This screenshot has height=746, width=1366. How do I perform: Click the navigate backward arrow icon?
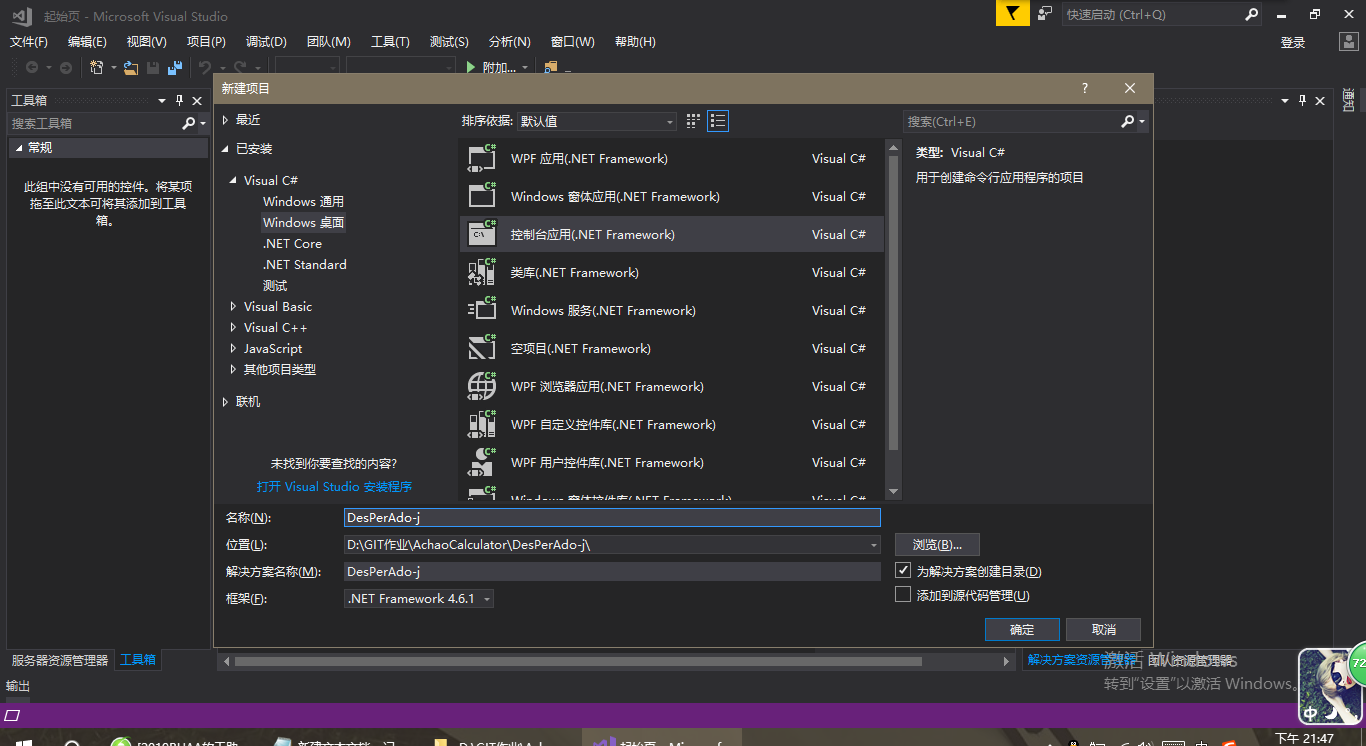[x=32, y=67]
